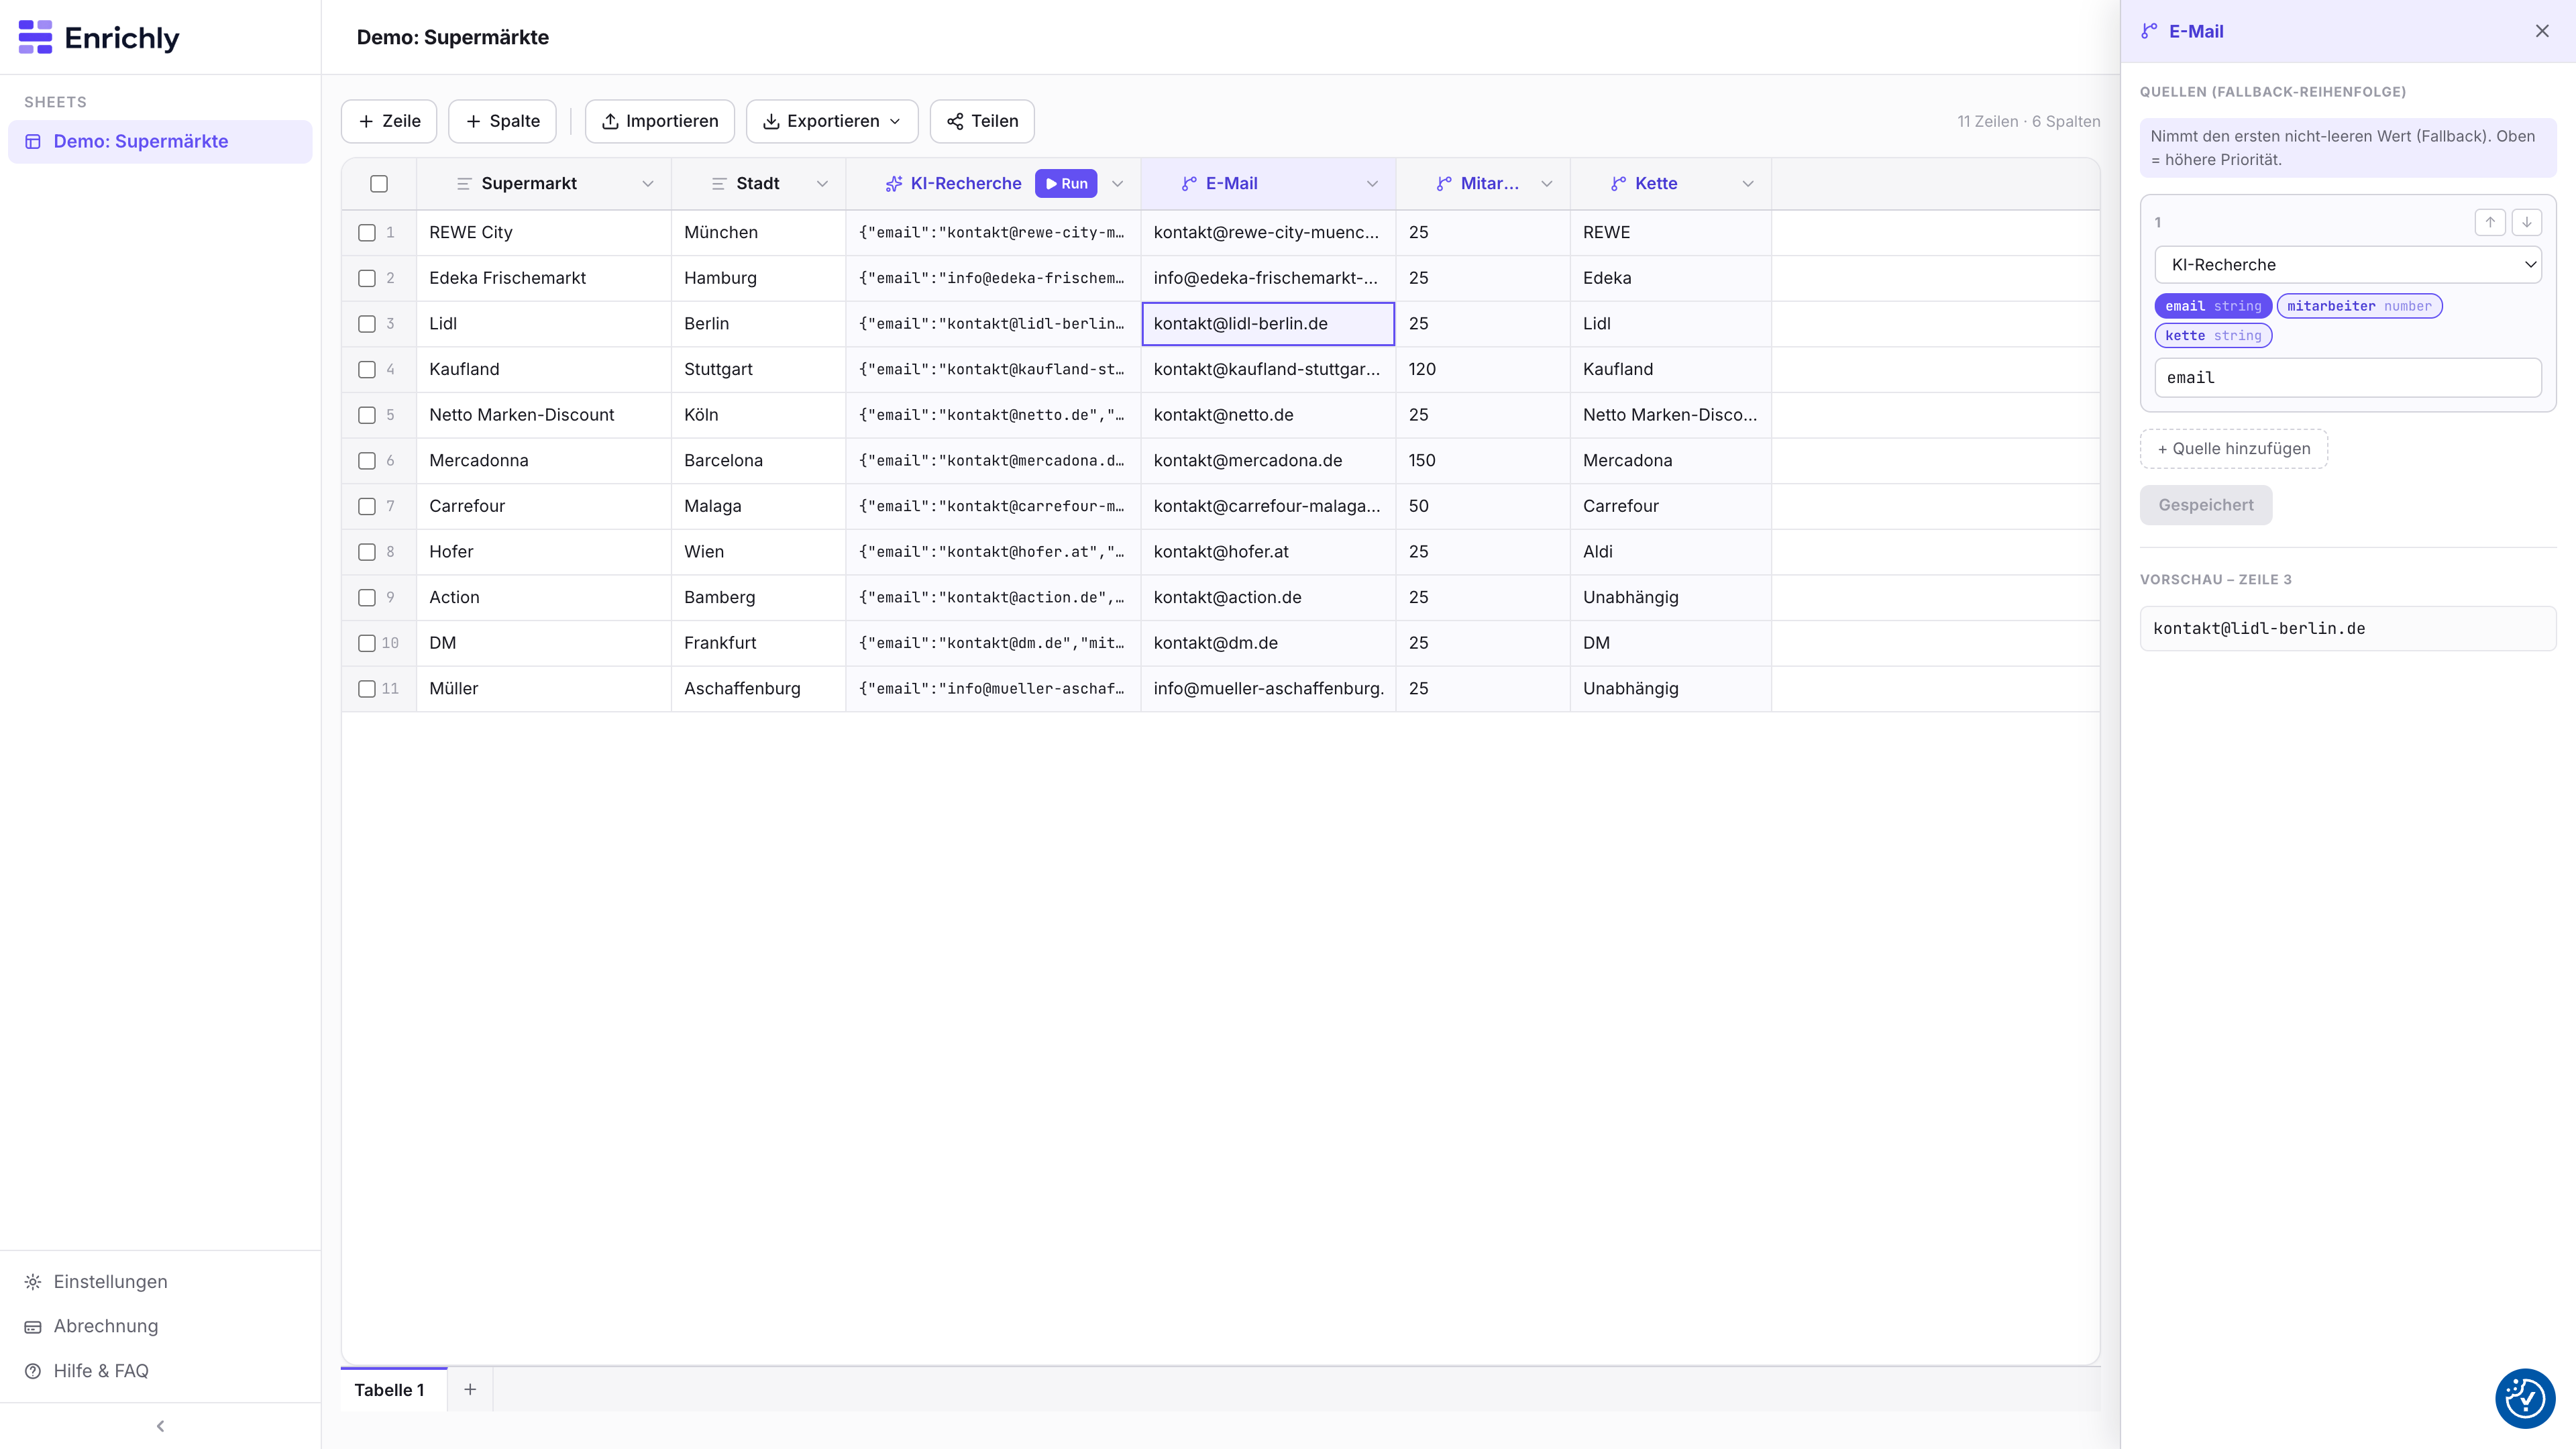
Task: Click the kontakt@hofer.at email cell
Action: click(1268, 552)
